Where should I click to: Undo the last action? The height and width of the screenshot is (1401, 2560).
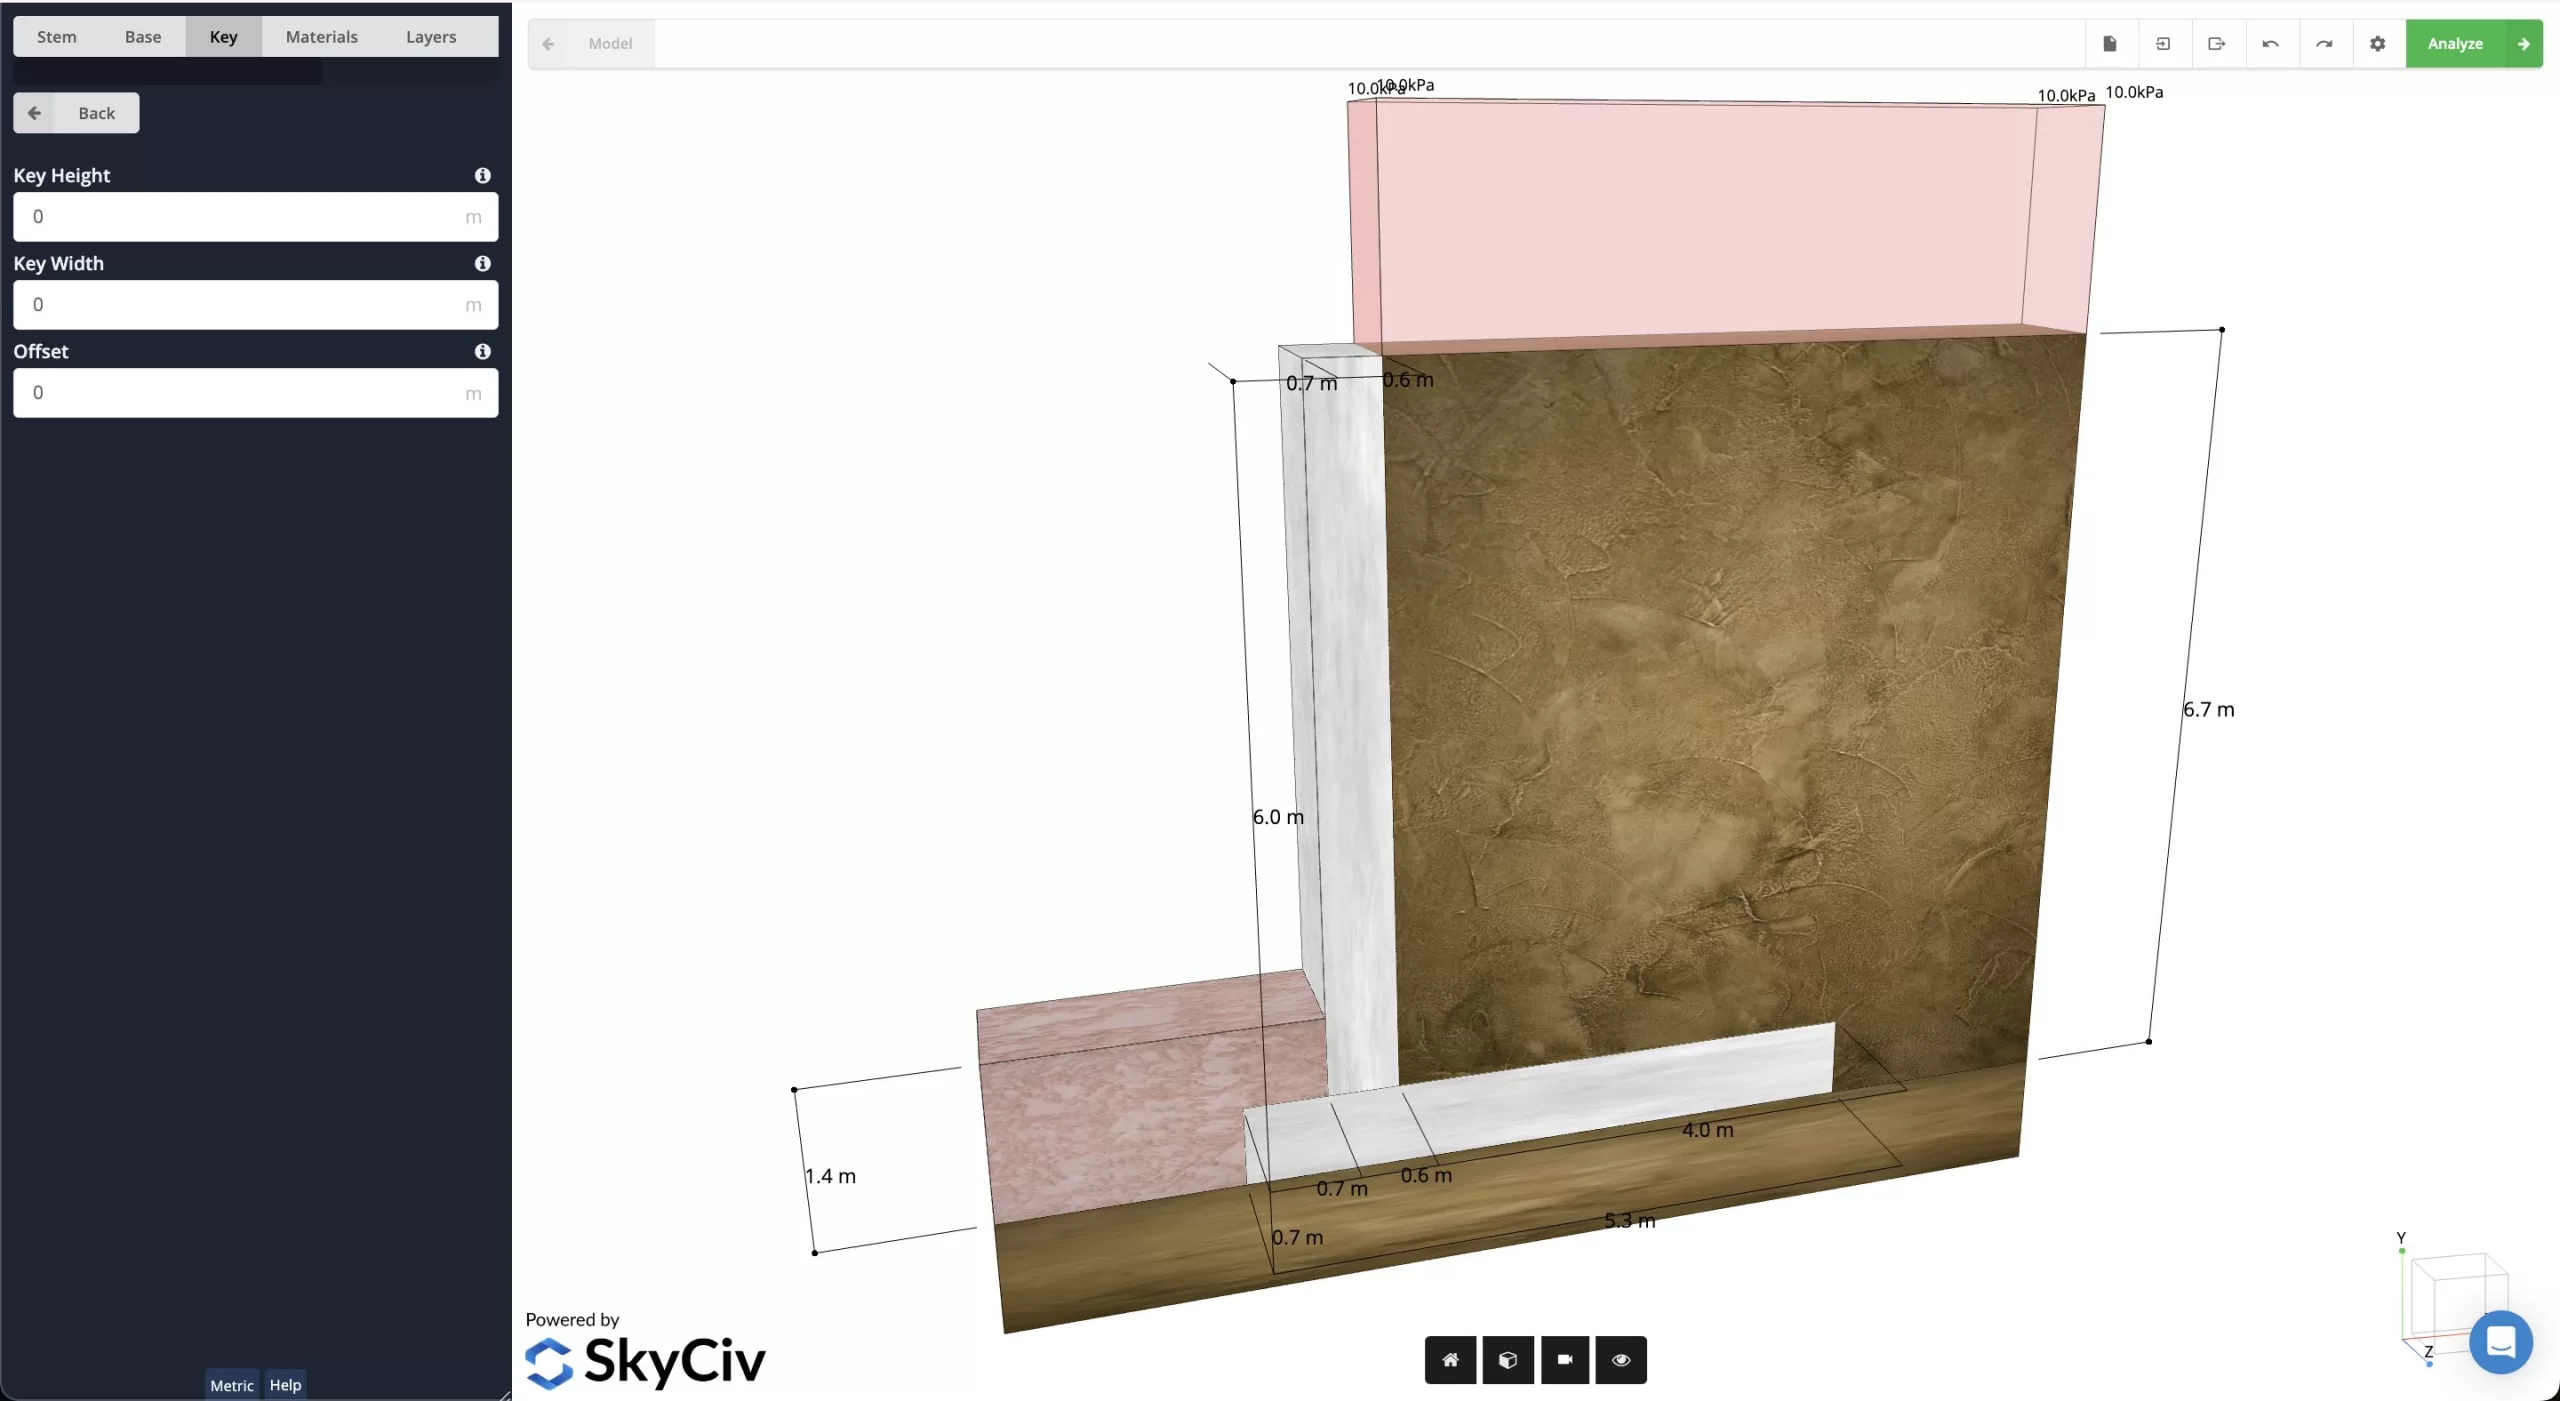[2270, 44]
